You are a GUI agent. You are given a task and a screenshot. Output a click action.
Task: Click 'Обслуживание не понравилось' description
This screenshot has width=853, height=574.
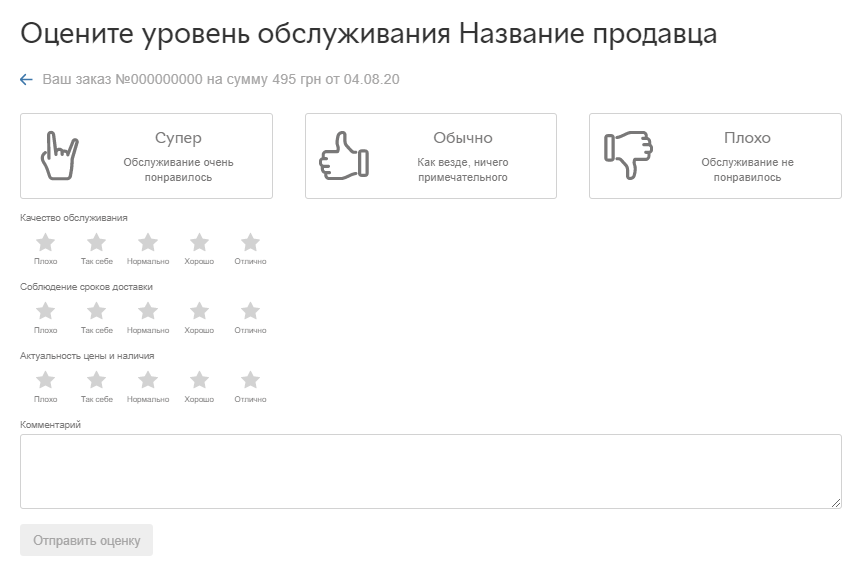747,170
